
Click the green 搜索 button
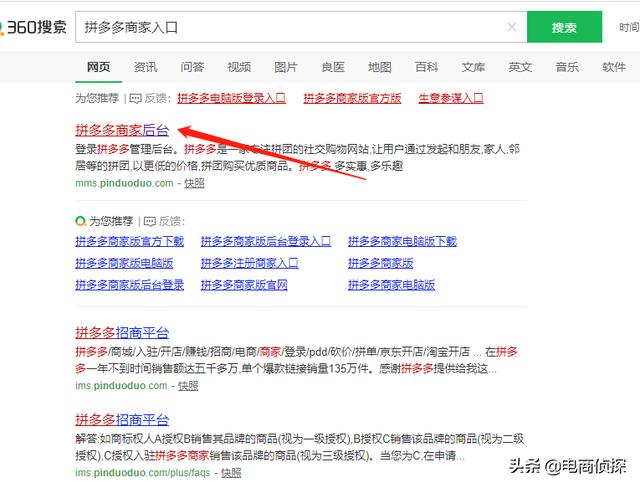point(564,27)
